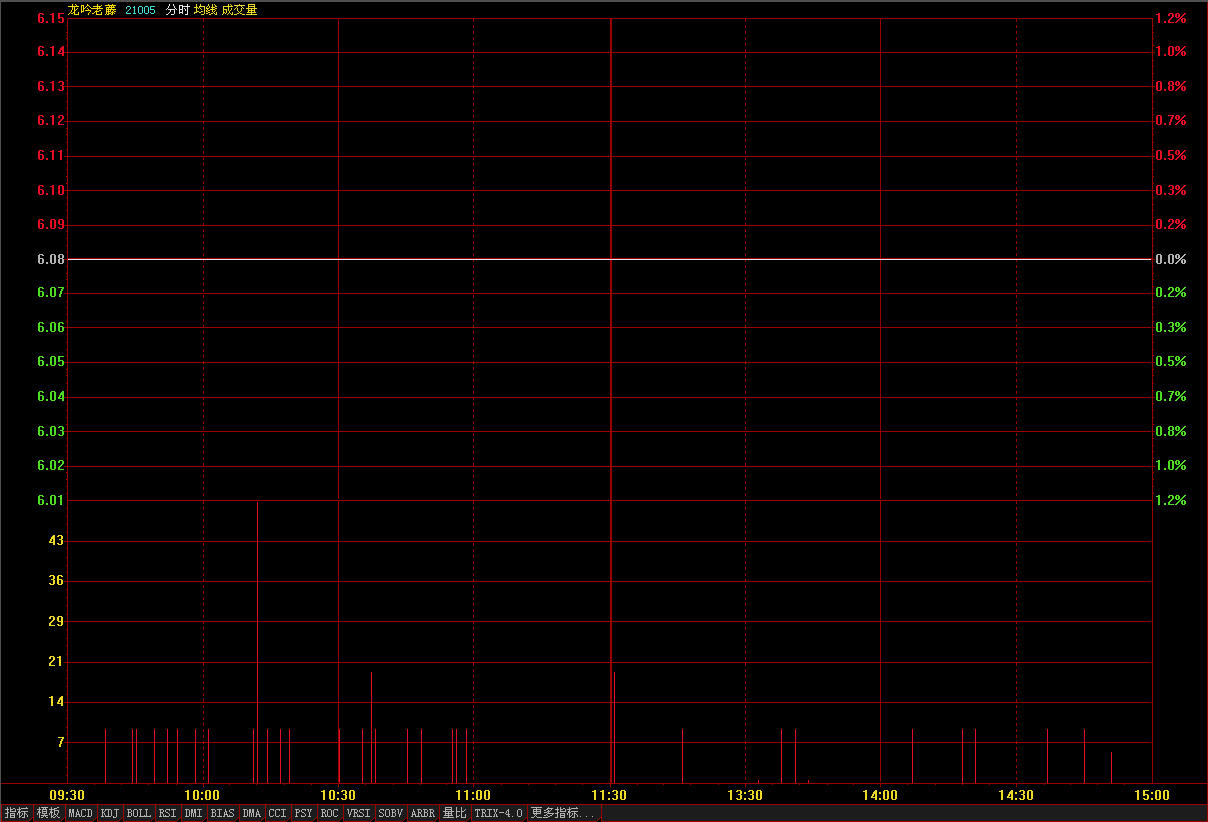Viewport: 1208px width, 822px height.
Task: Show the ARBR indicator
Action: click(x=423, y=813)
